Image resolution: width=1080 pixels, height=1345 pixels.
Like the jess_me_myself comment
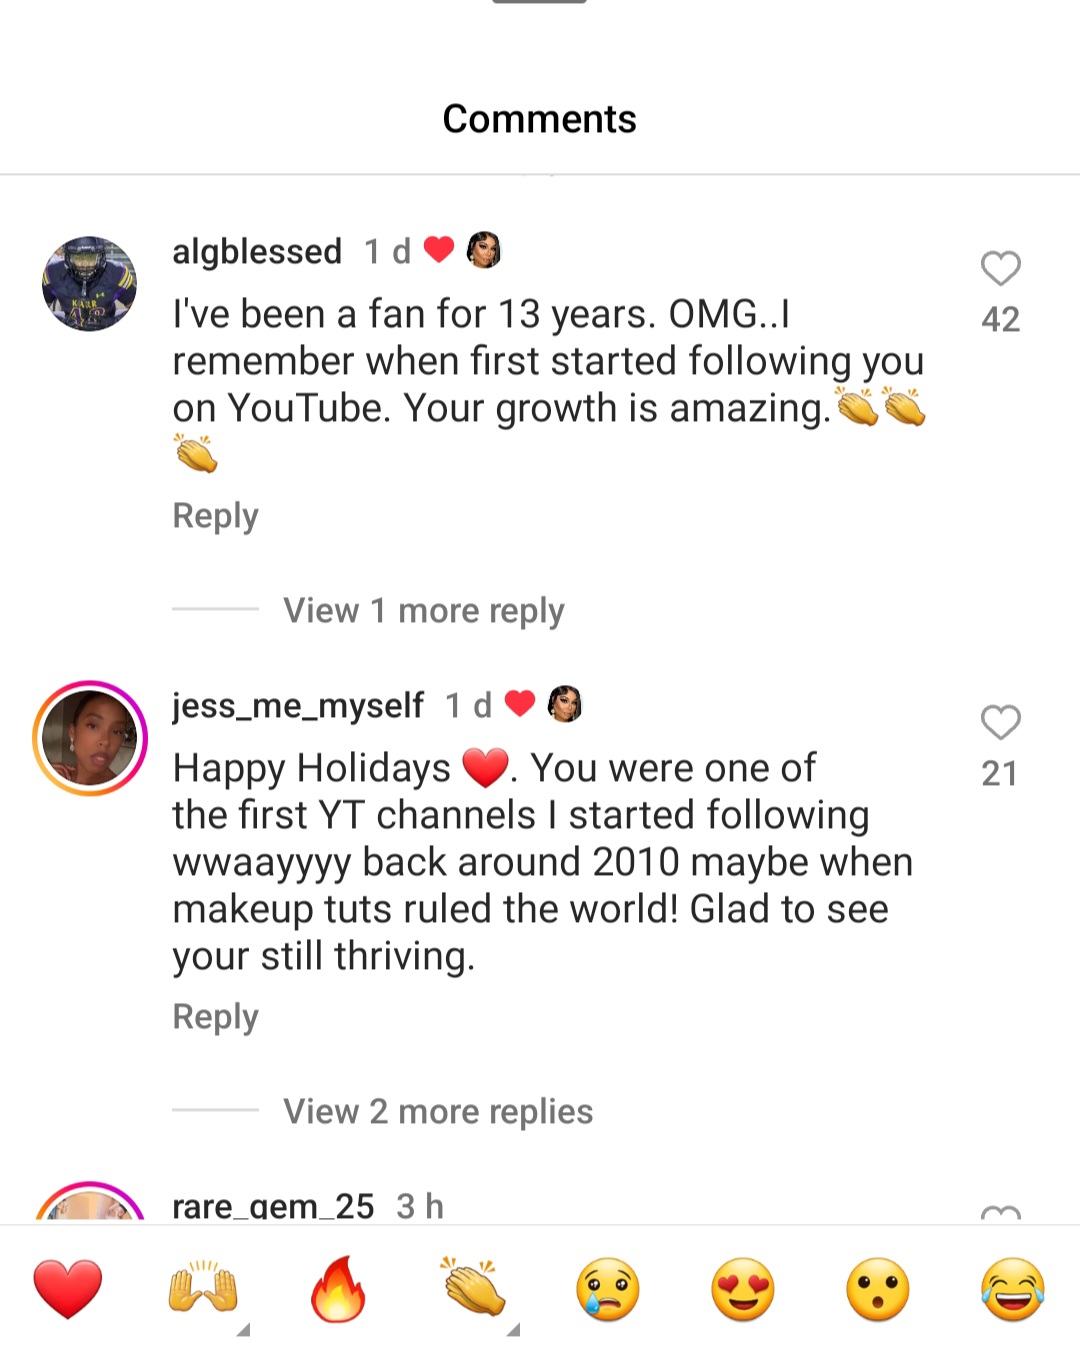(1000, 722)
